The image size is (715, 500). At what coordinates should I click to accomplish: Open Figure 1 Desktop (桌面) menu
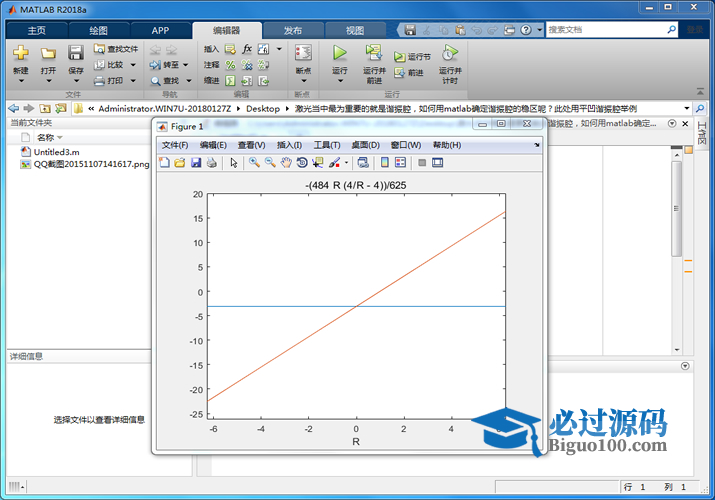pos(365,145)
